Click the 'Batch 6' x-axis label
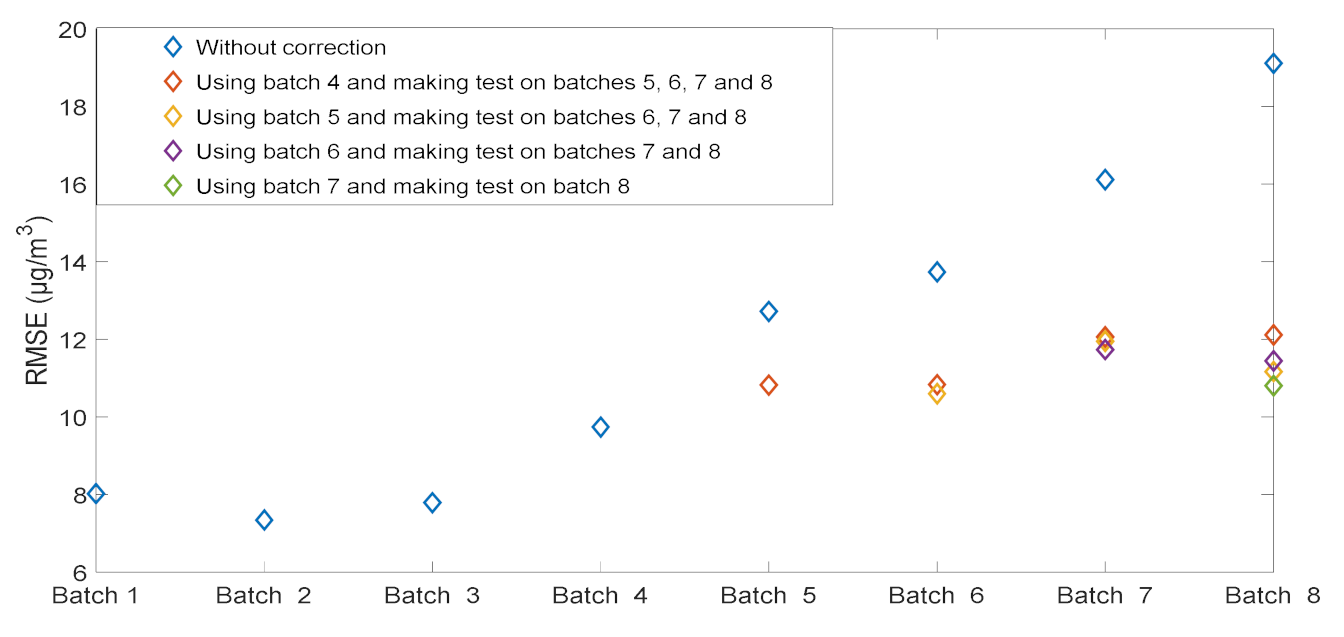The width and height of the screenshot is (1344, 637). click(937, 597)
